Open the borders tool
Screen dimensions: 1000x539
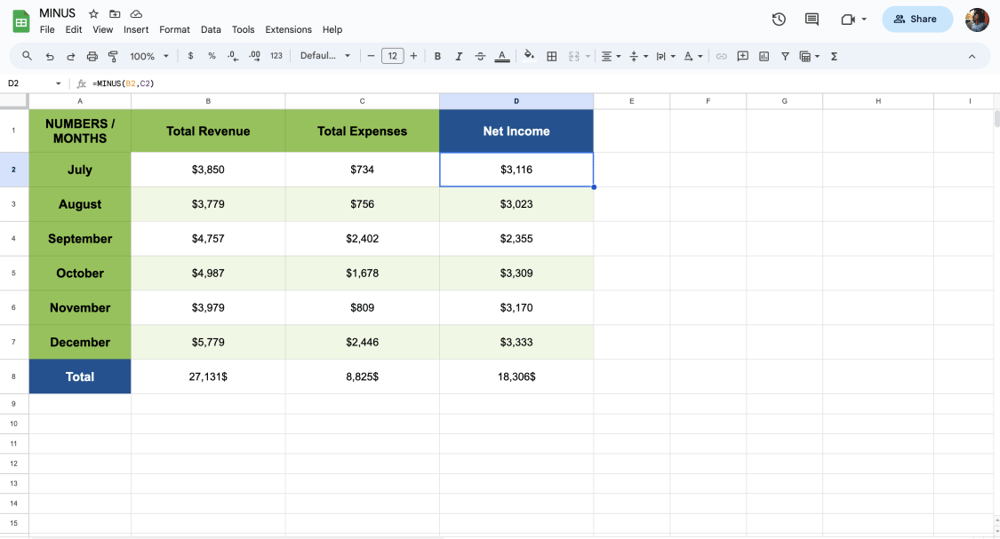(551, 57)
